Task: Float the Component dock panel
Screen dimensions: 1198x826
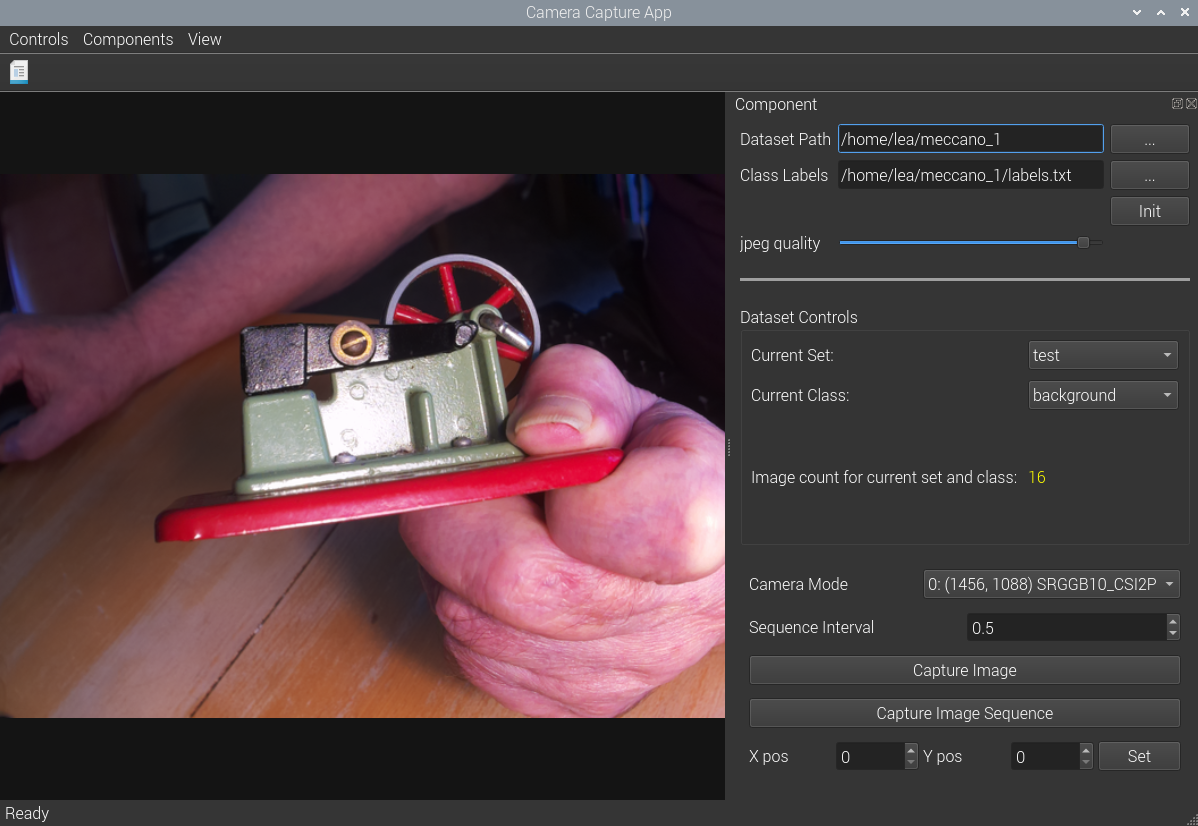Action: (1177, 103)
